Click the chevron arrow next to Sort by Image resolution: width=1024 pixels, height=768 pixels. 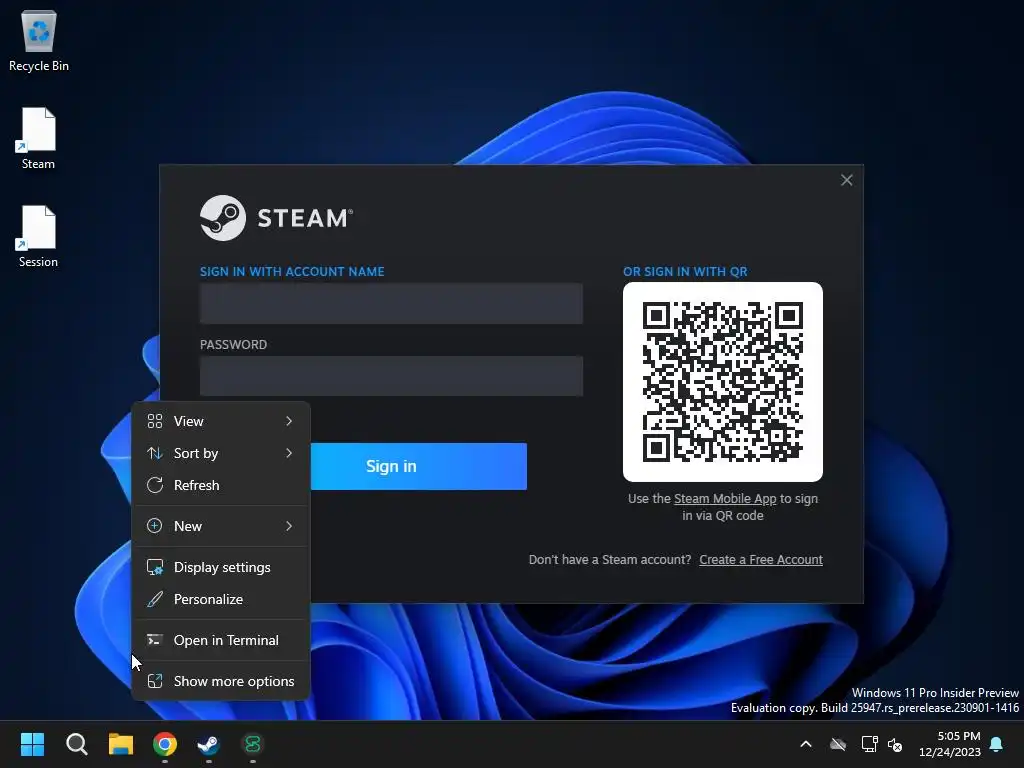[x=289, y=453]
